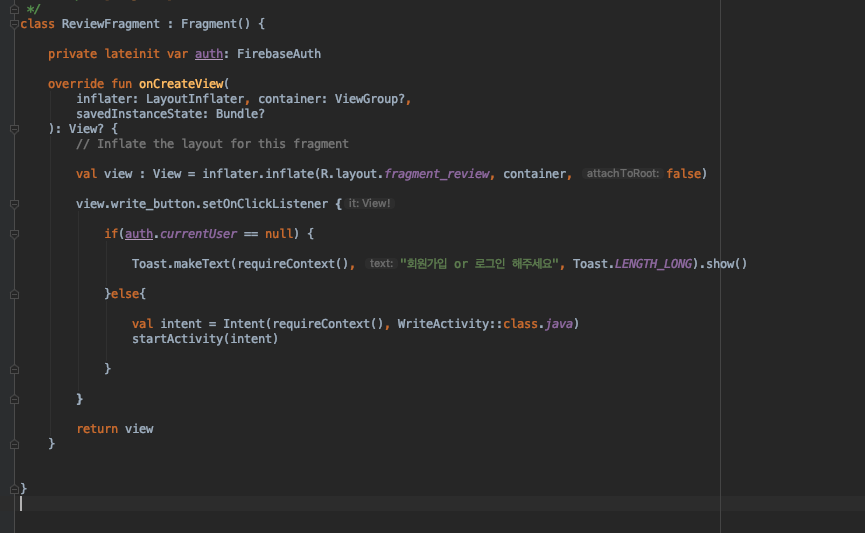The image size is (865, 533).
Task: Click the LayoutInflater parameter type
Action: pyautogui.click(x=195, y=99)
